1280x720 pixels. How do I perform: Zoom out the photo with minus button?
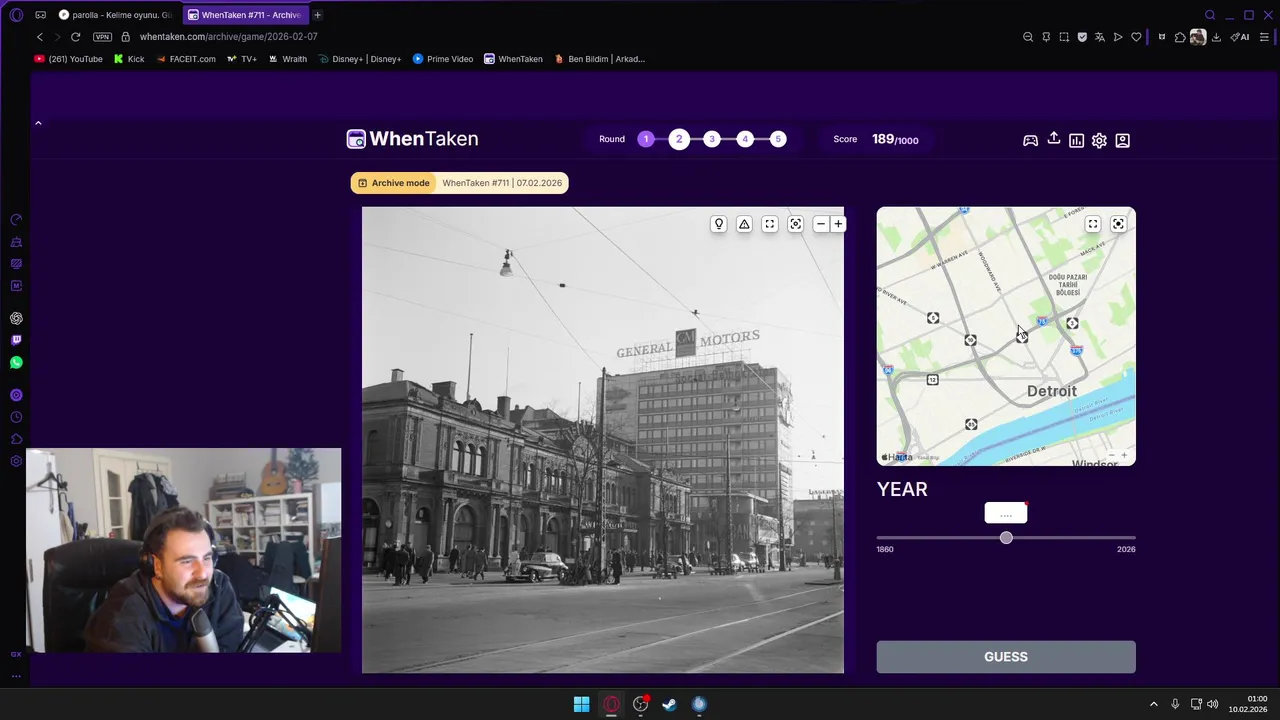821,224
